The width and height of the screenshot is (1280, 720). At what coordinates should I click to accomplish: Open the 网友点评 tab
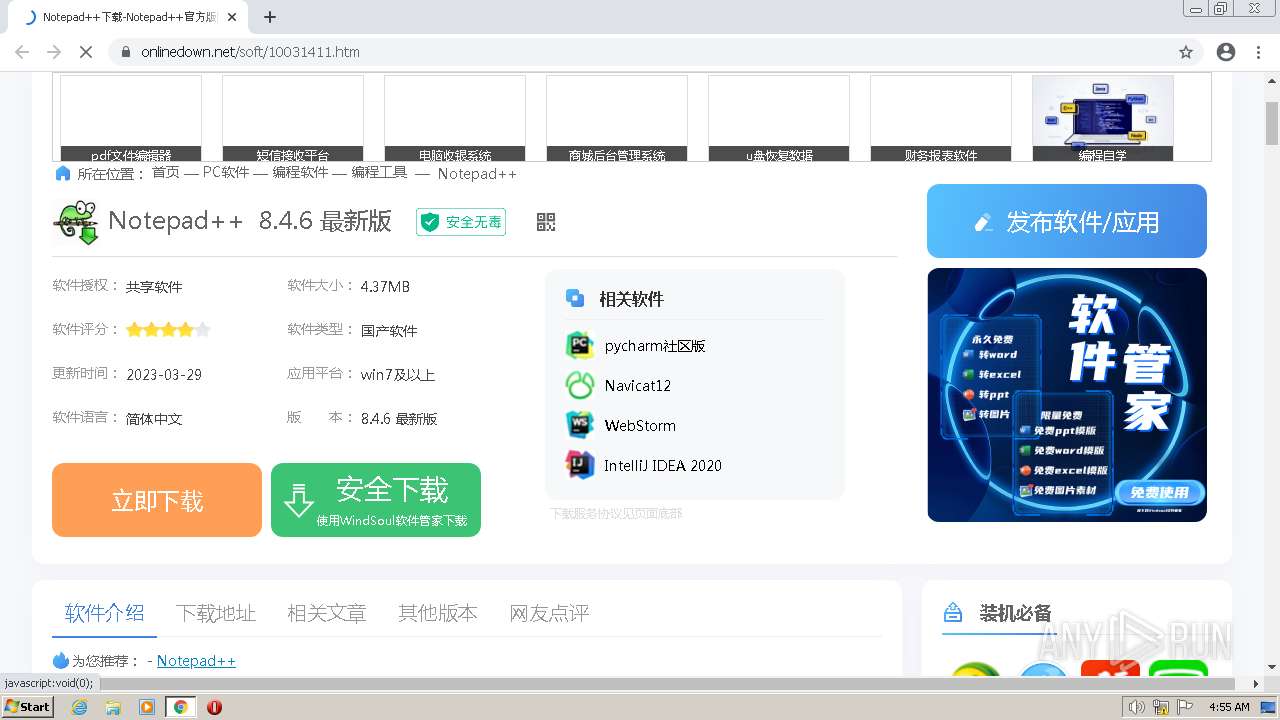pyautogui.click(x=549, y=613)
